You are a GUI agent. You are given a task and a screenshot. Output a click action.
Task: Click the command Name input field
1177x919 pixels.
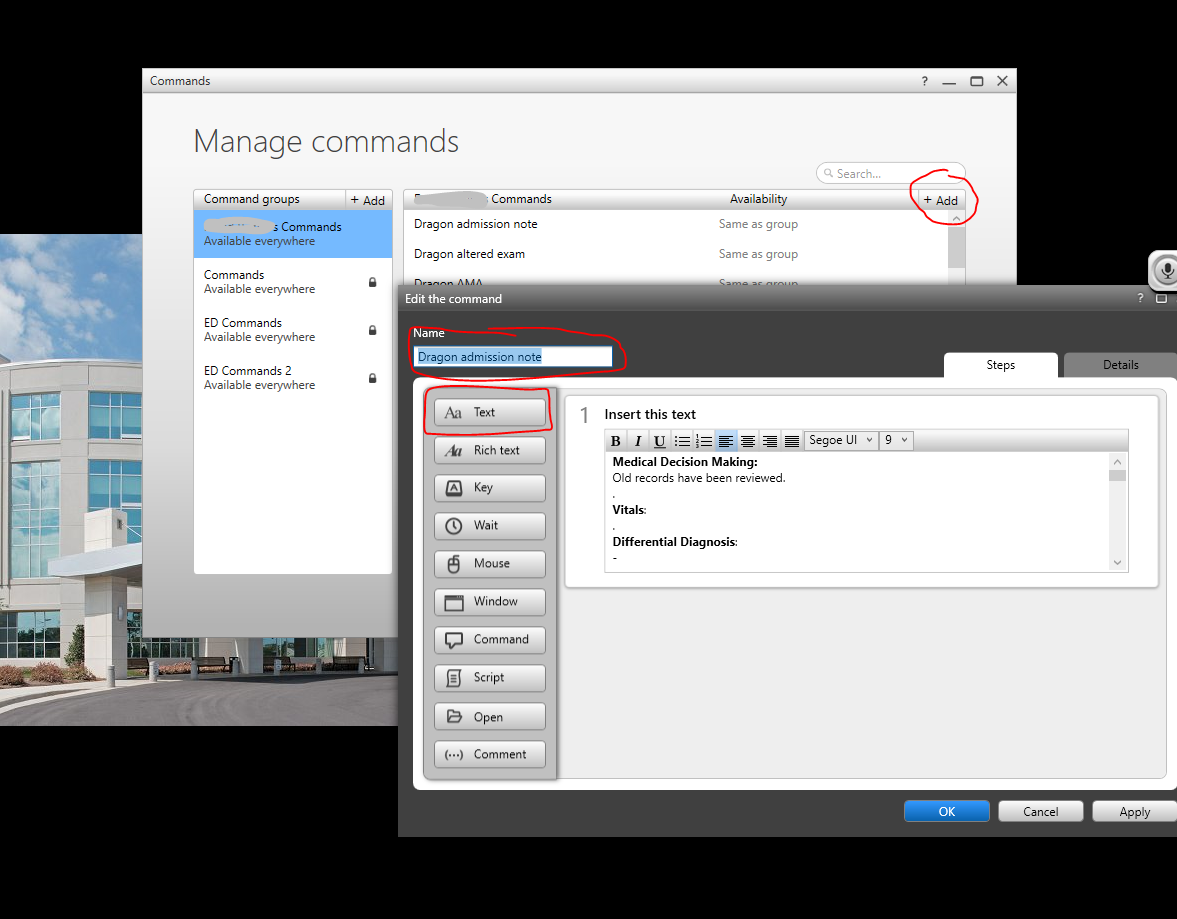[x=513, y=357]
